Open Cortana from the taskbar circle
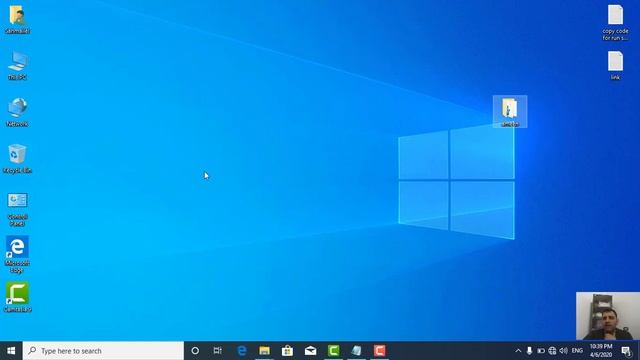This screenshot has width=640, height=360. (195, 351)
